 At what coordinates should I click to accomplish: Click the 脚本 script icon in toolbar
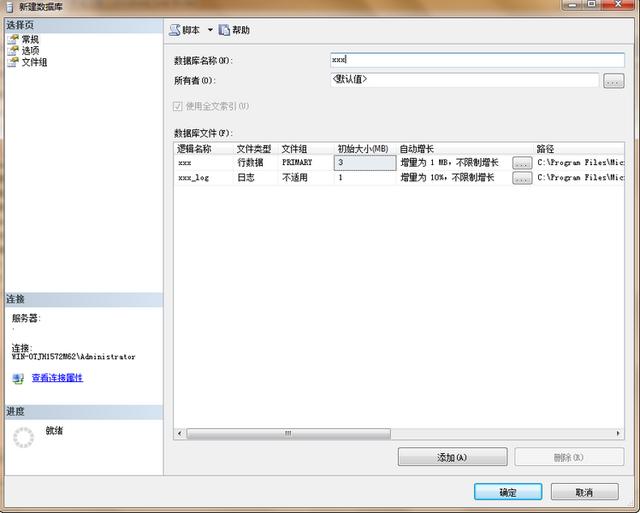[x=175, y=30]
